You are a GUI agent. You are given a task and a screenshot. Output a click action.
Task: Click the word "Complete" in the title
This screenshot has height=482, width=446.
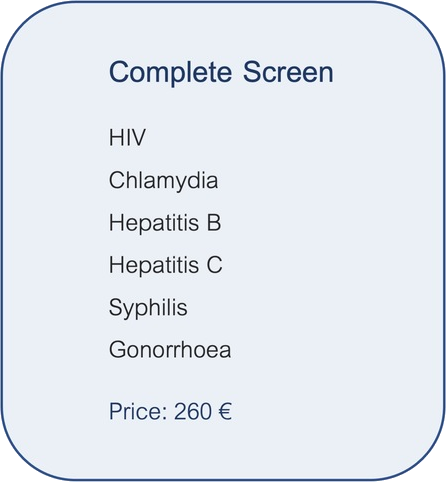[170, 73]
